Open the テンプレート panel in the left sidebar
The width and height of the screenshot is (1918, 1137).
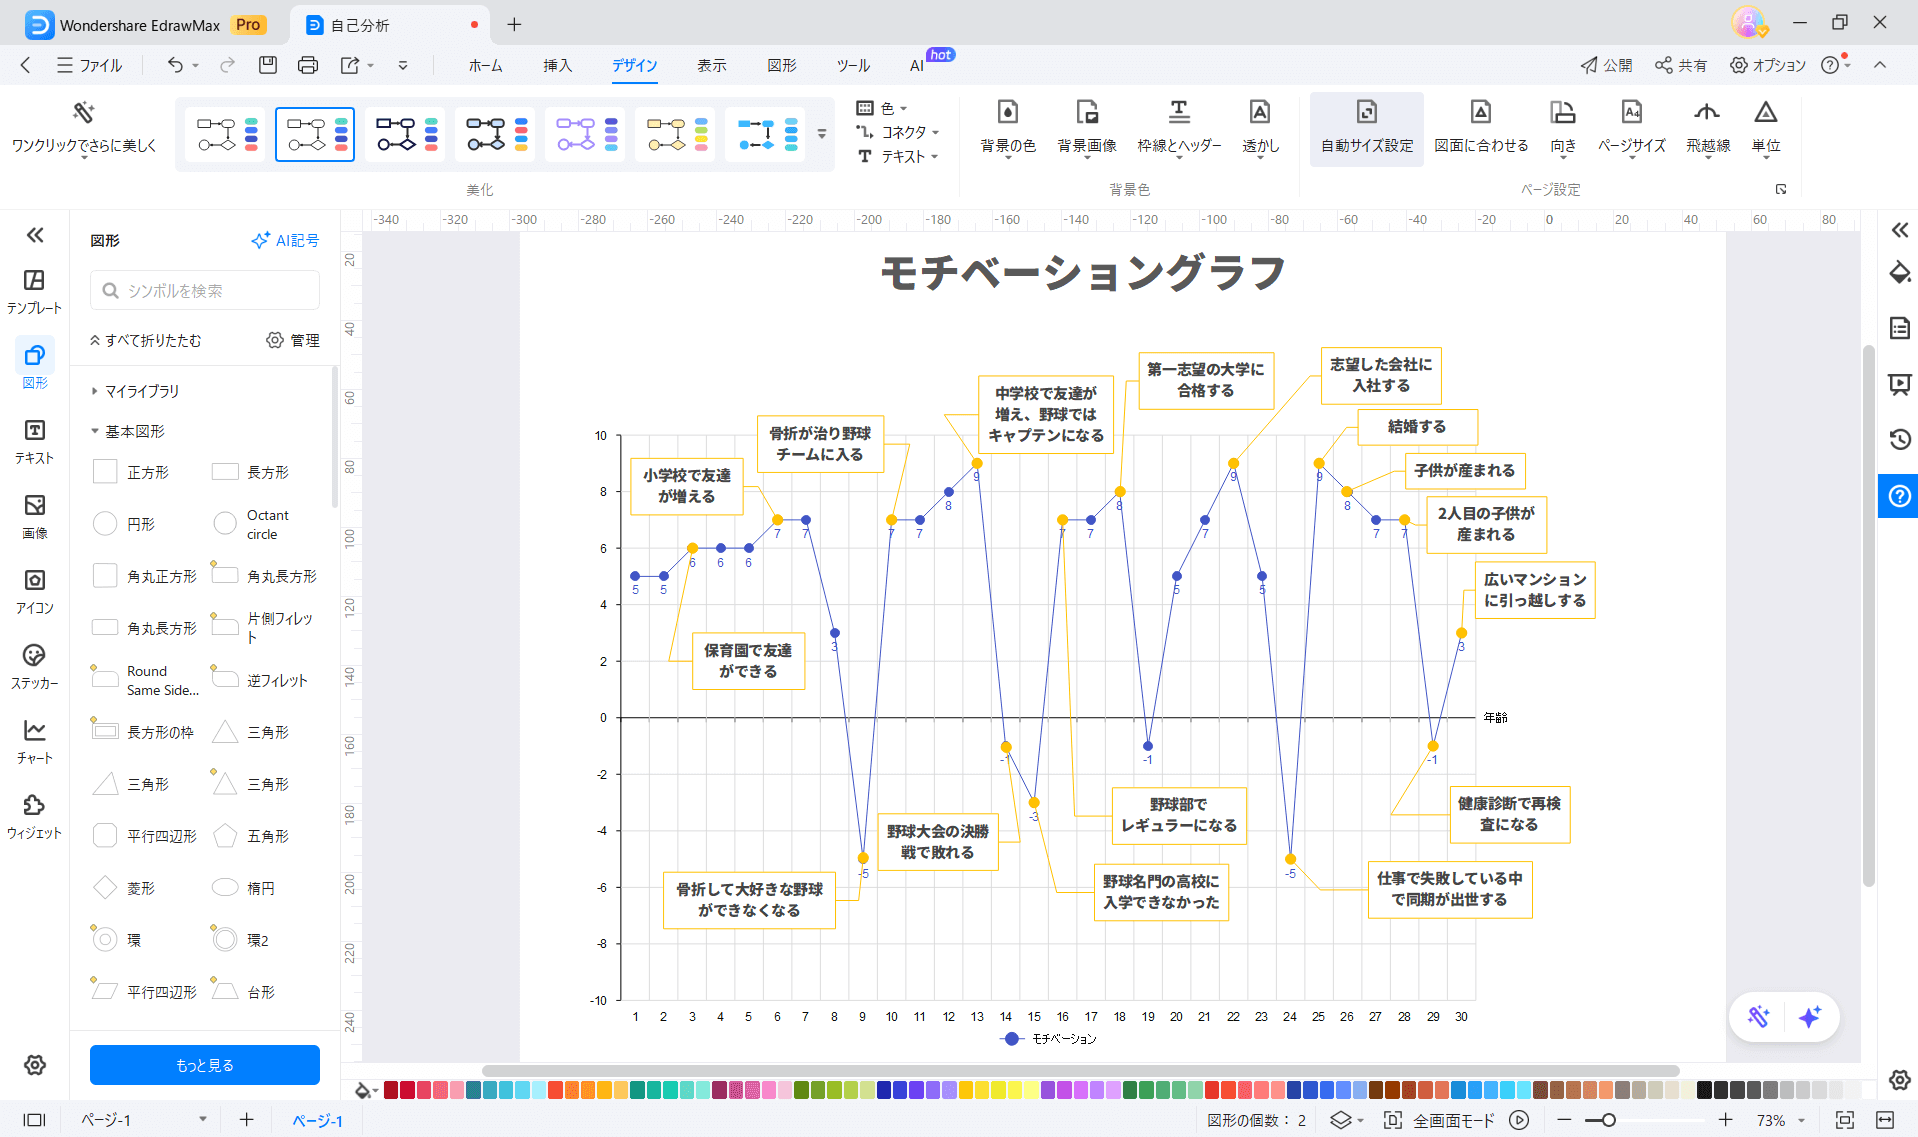[33, 289]
